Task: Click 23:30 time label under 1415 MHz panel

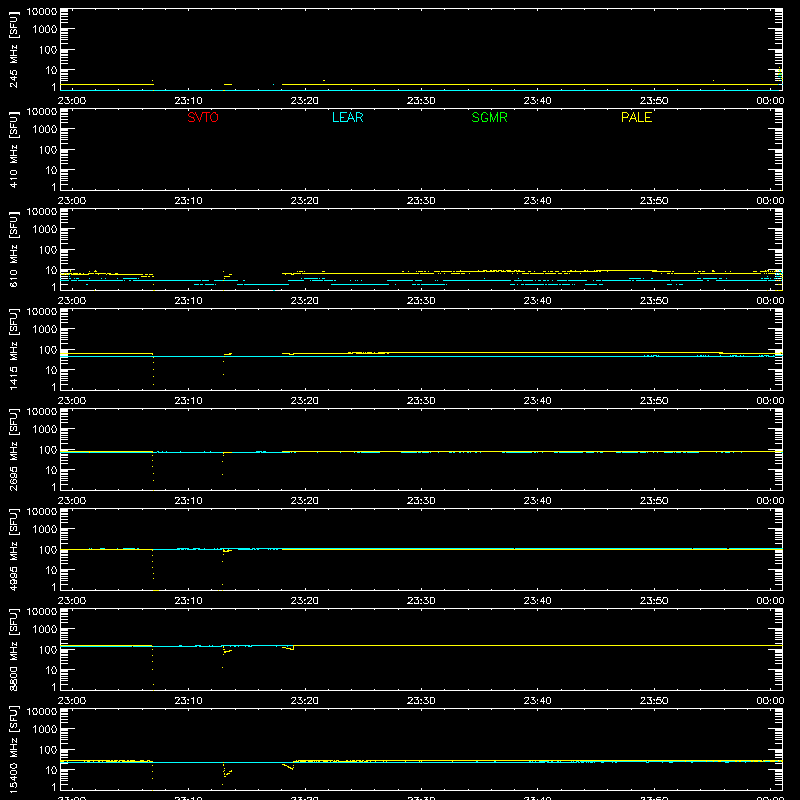Action: tap(421, 401)
